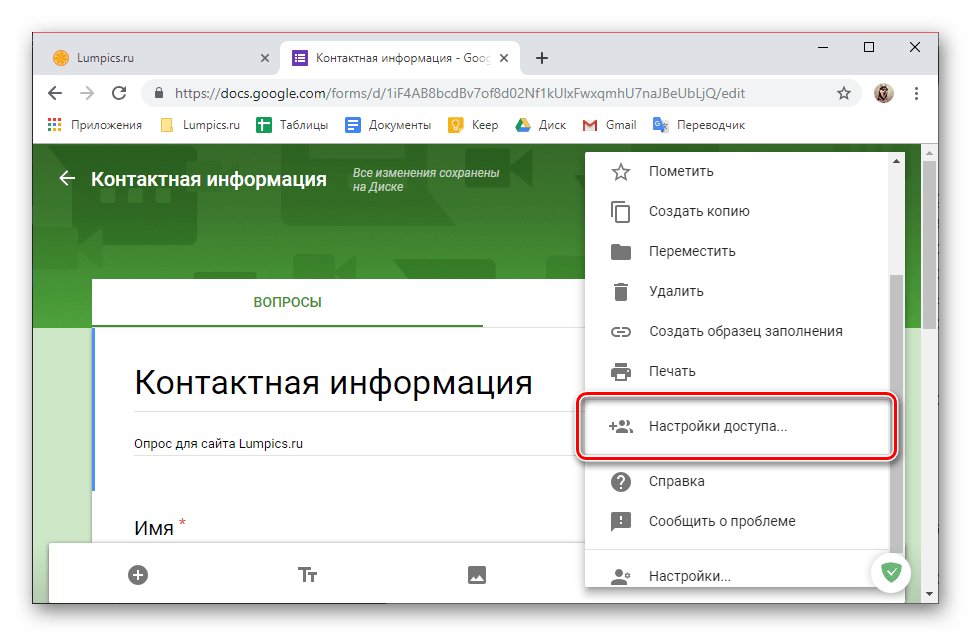The height and width of the screenshot is (636, 971).
Task: Click the page scrollbar down arrow
Action: click(x=929, y=593)
